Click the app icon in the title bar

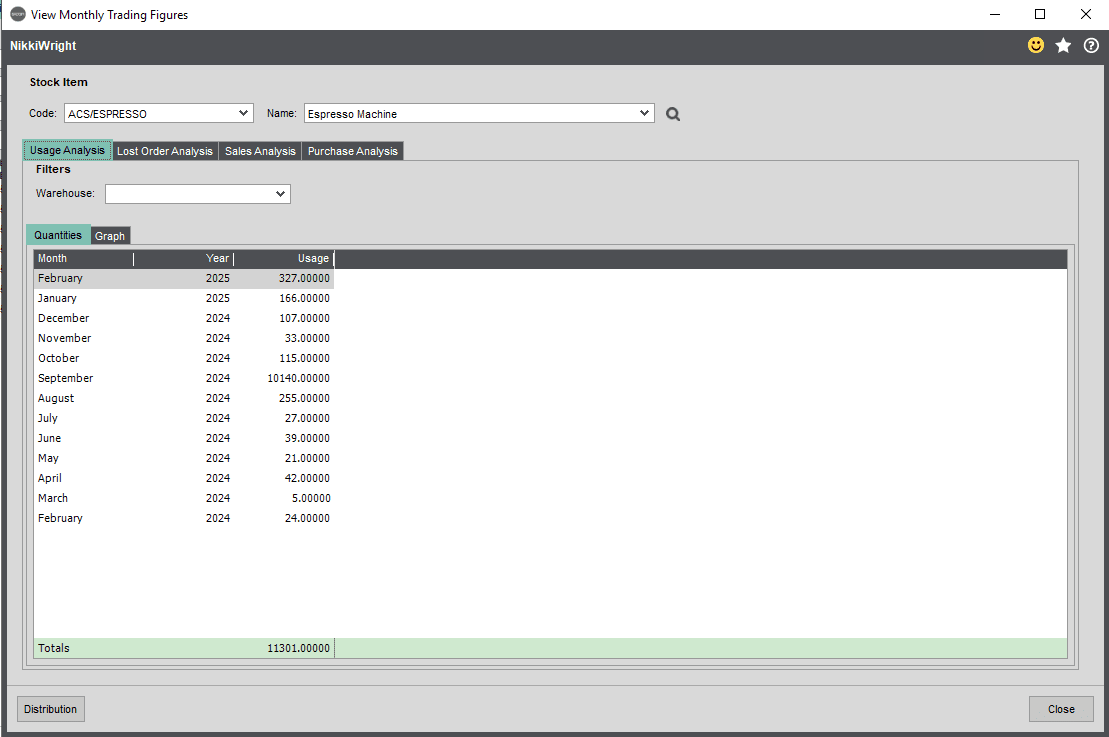click(x=18, y=14)
